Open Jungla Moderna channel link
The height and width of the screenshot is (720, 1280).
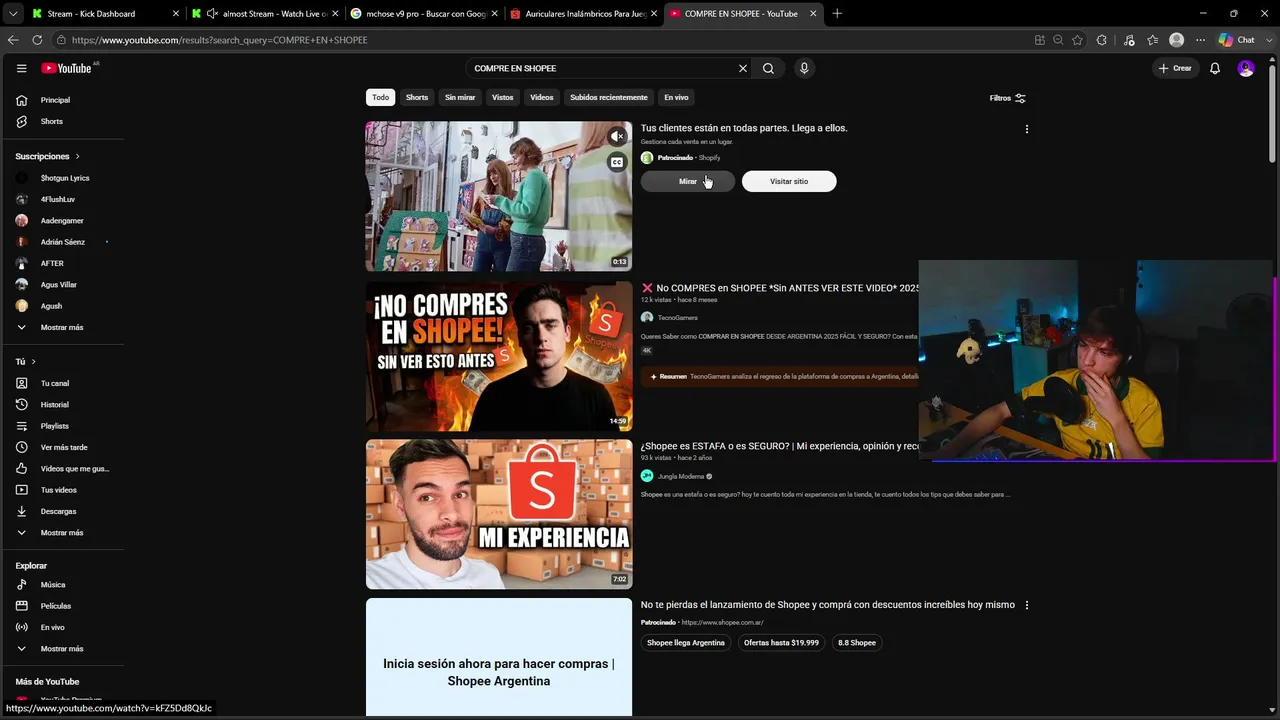tap(681, 476)
